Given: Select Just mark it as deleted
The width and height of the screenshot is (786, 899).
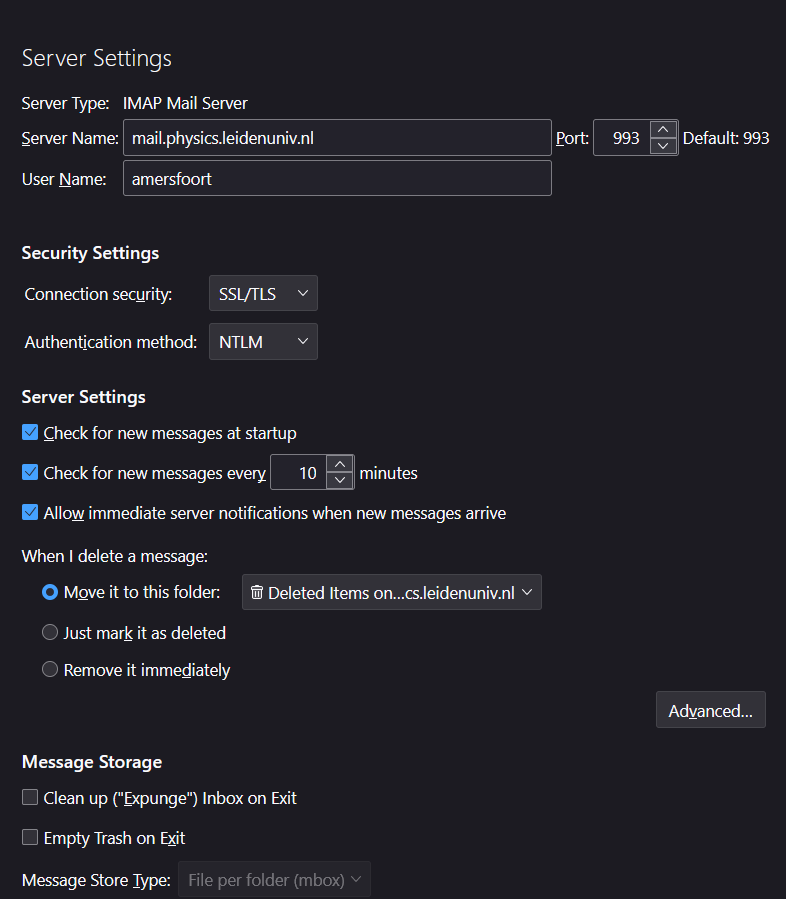Looking at the screenshot, I should tap(50, 632).
